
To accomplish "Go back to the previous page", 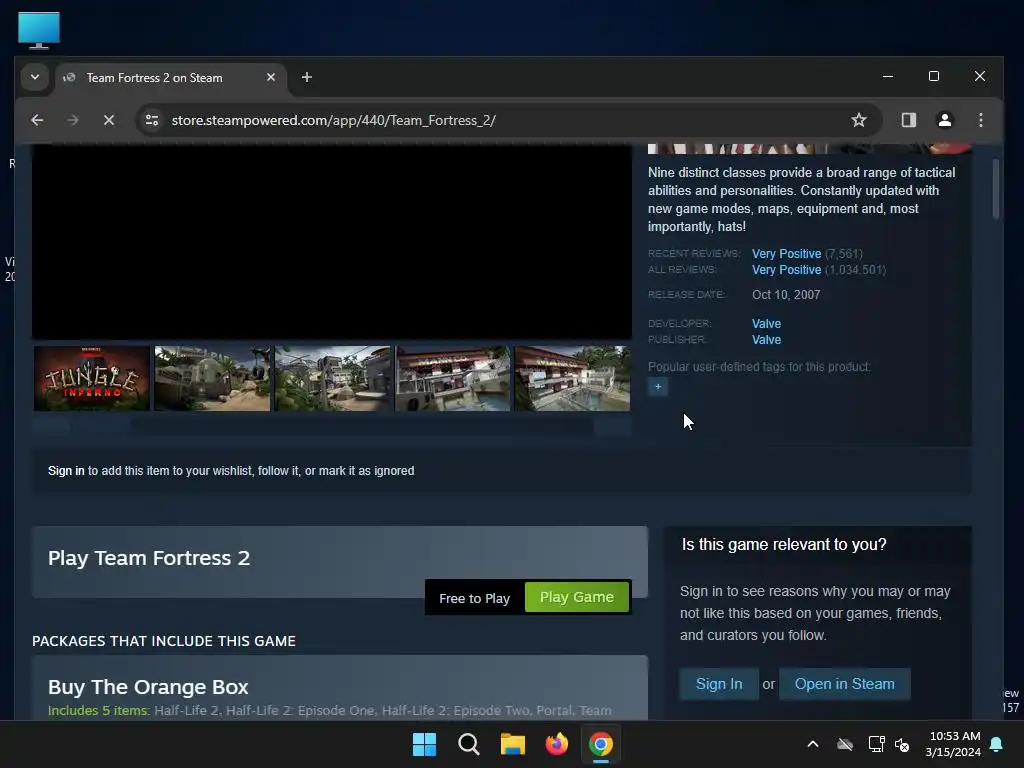I will pos(37,120).
